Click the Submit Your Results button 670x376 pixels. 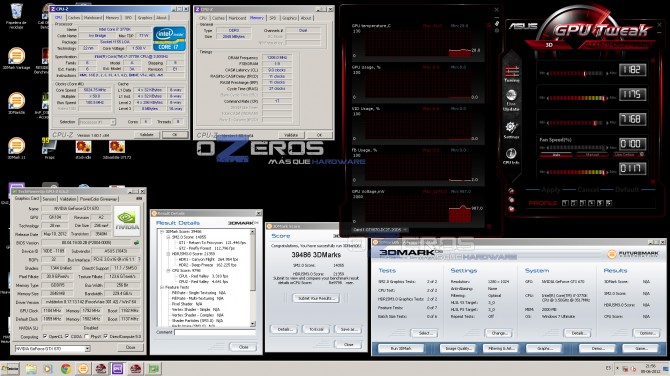(316, 298)
